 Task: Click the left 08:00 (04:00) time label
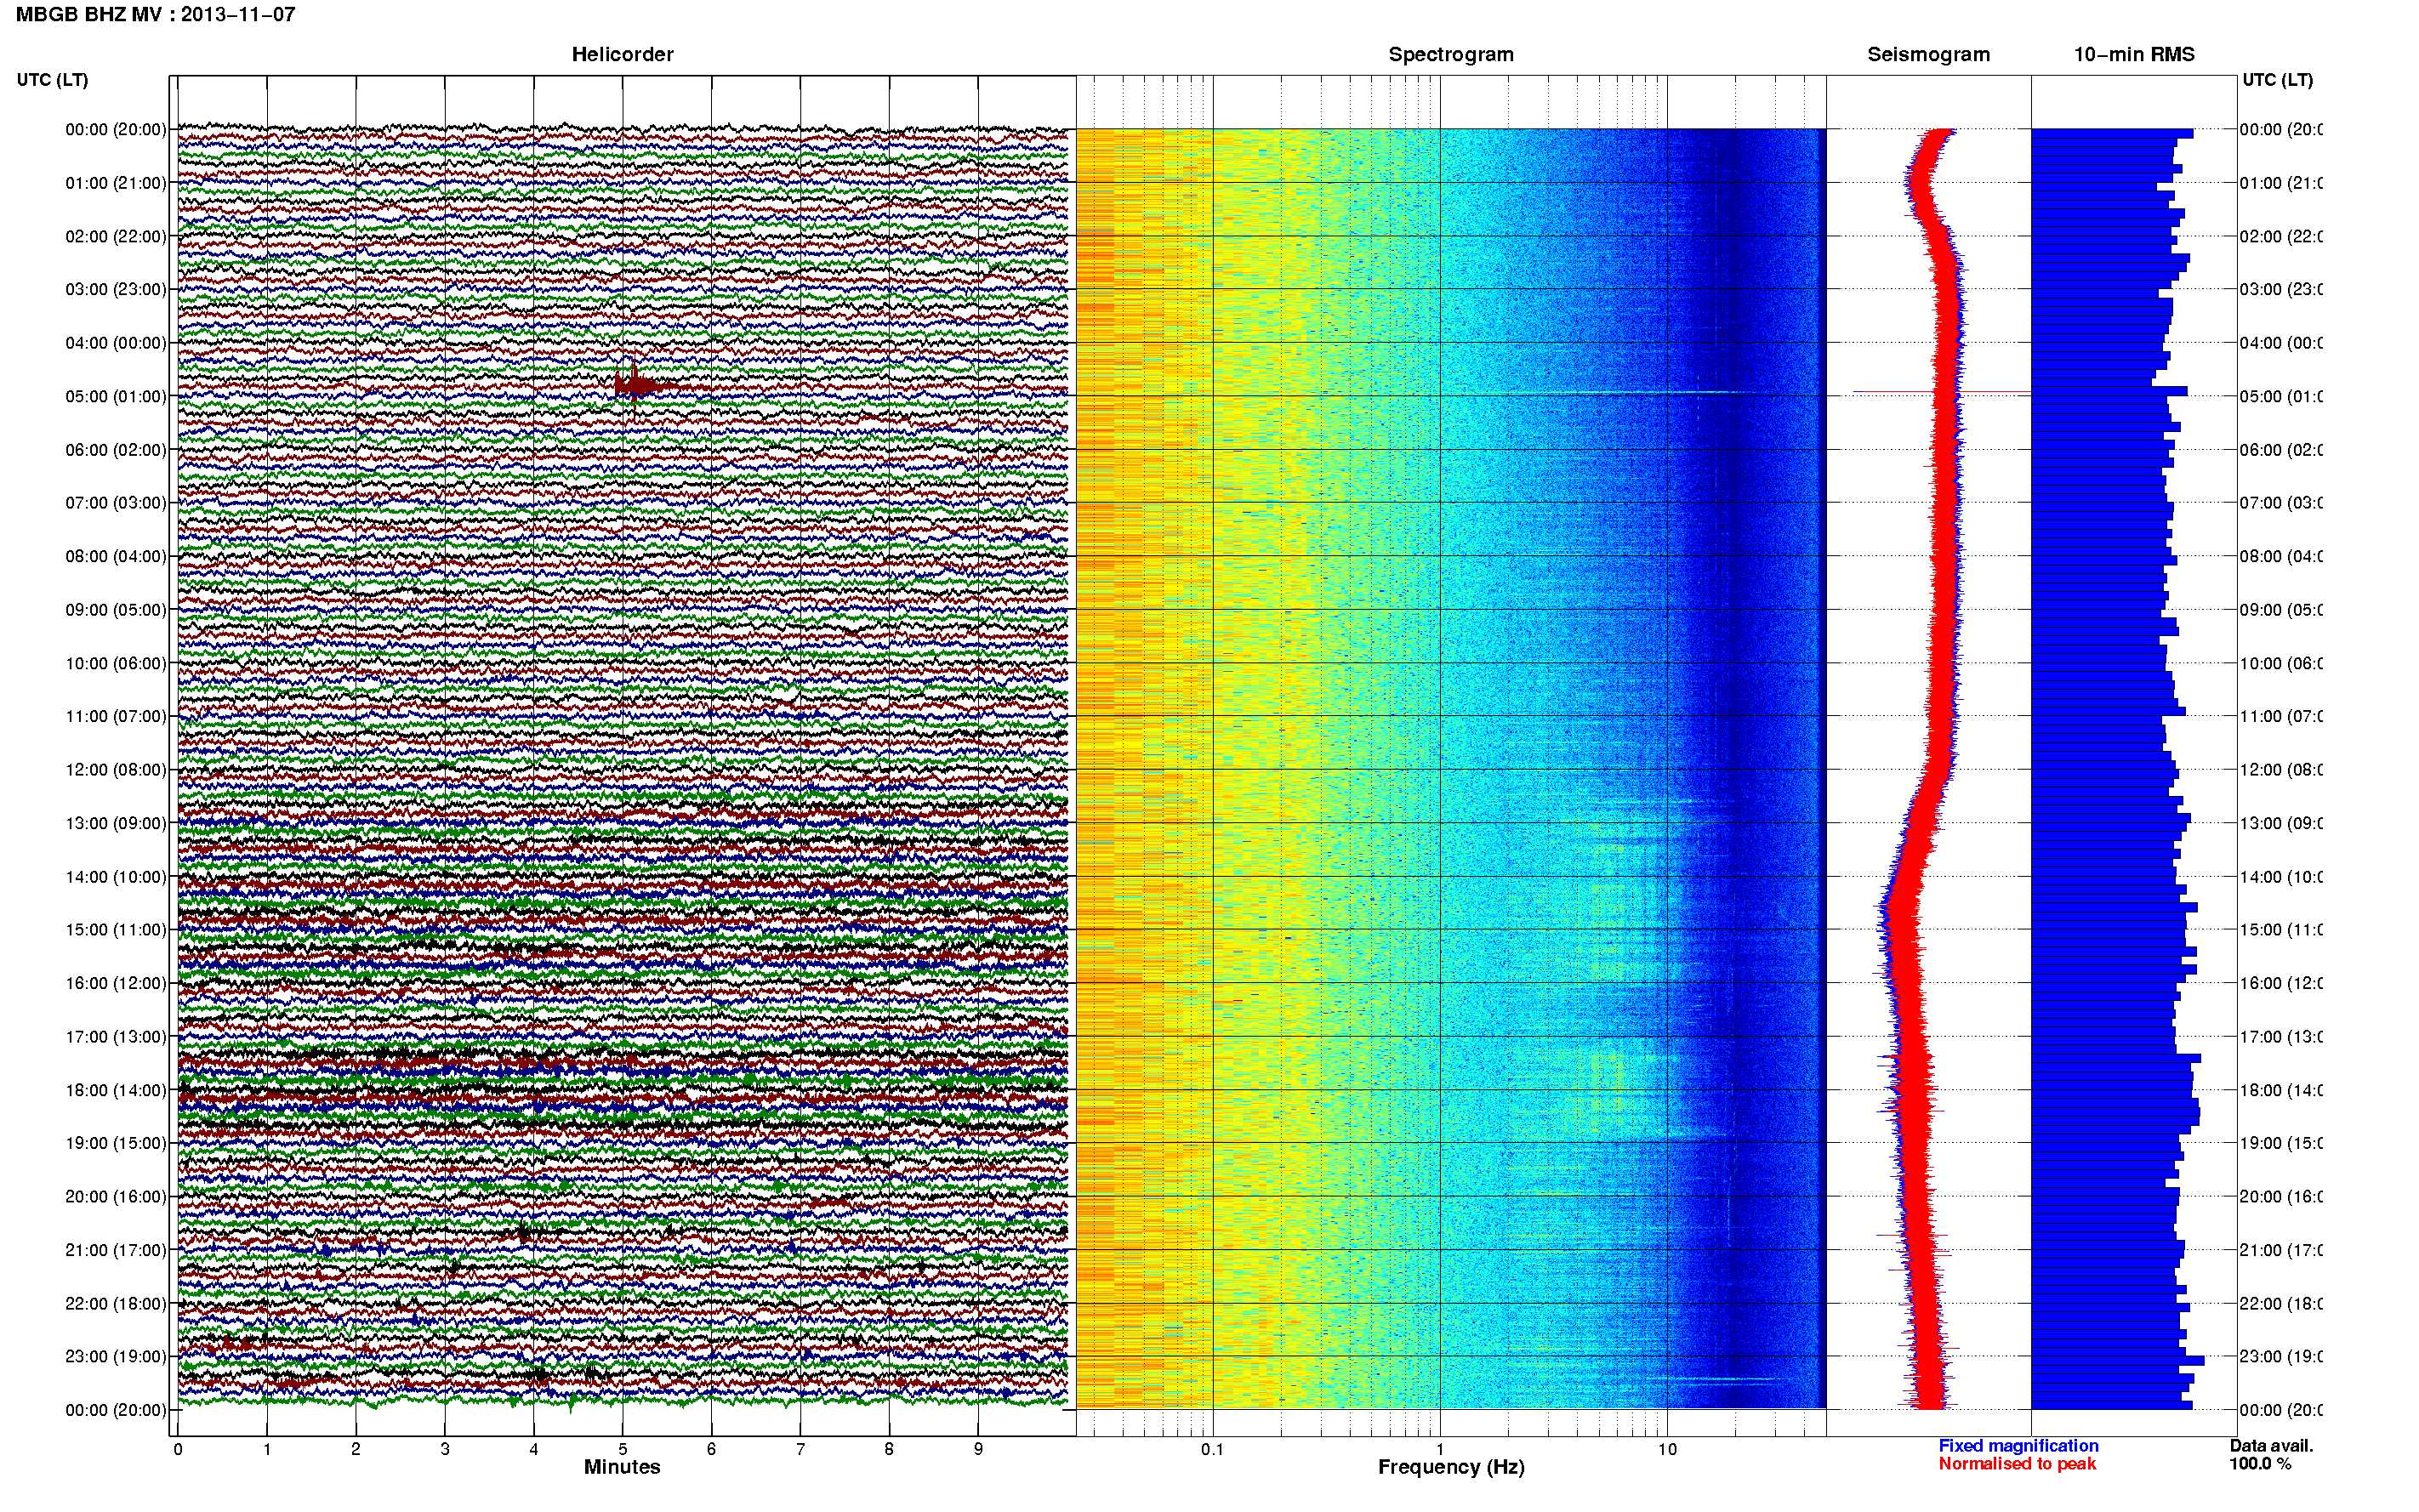point(116,557)
